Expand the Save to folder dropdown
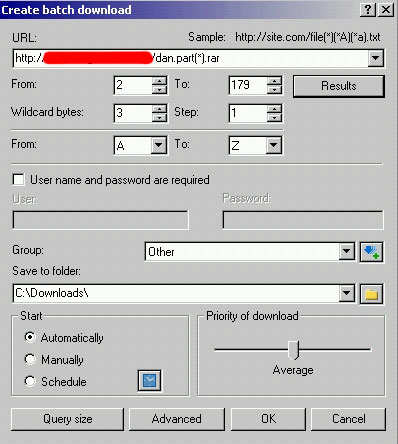Viewport: 398px width, 444px height. [x=347, y=293]
